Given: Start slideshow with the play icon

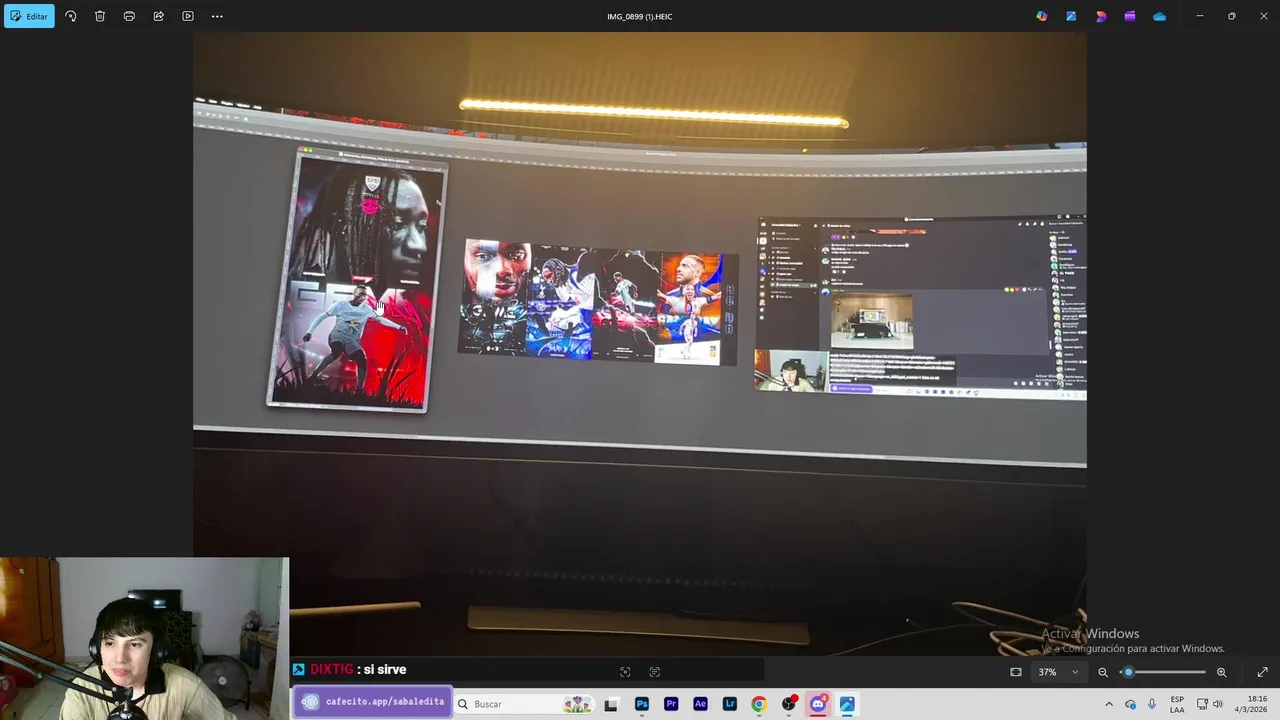Looking at the screenshot, I should tap(188, 16).
